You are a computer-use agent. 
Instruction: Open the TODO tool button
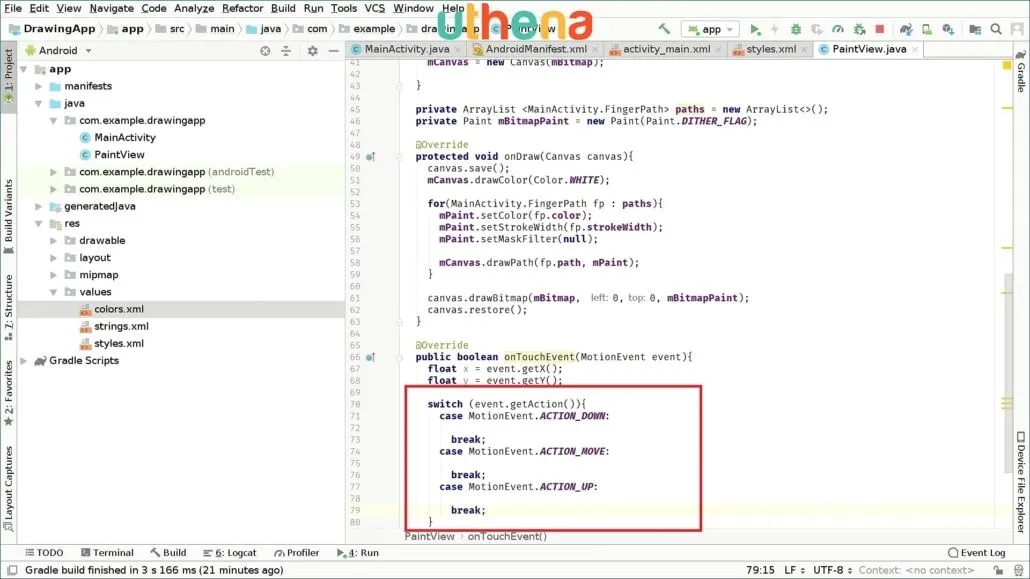pos(44,553)
